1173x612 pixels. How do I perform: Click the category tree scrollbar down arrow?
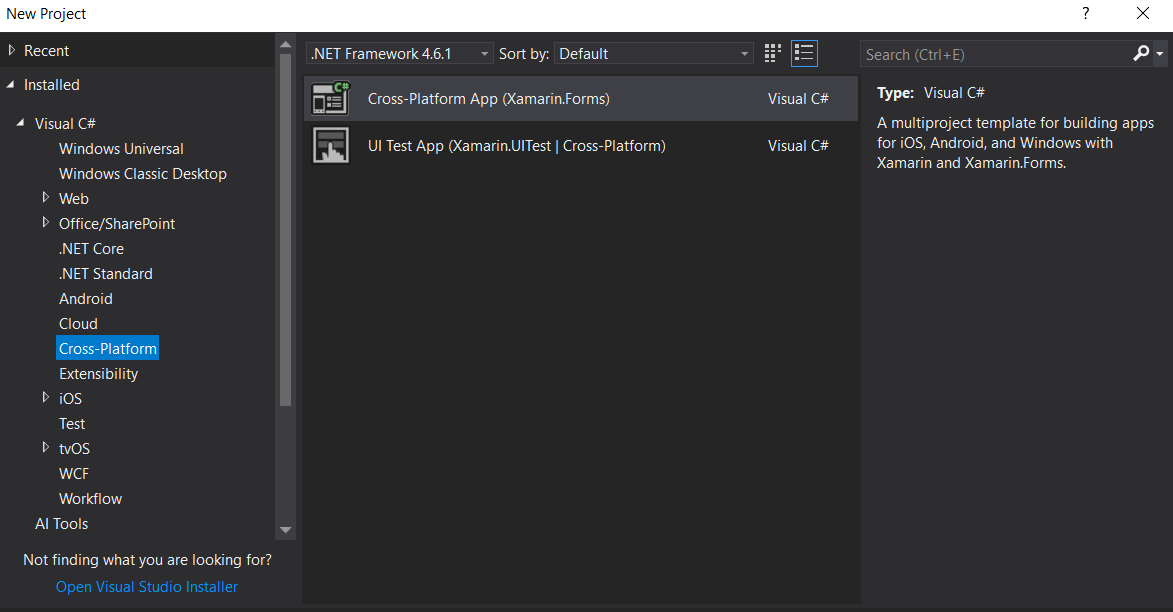pyautogui.click(x=285, y=529)
